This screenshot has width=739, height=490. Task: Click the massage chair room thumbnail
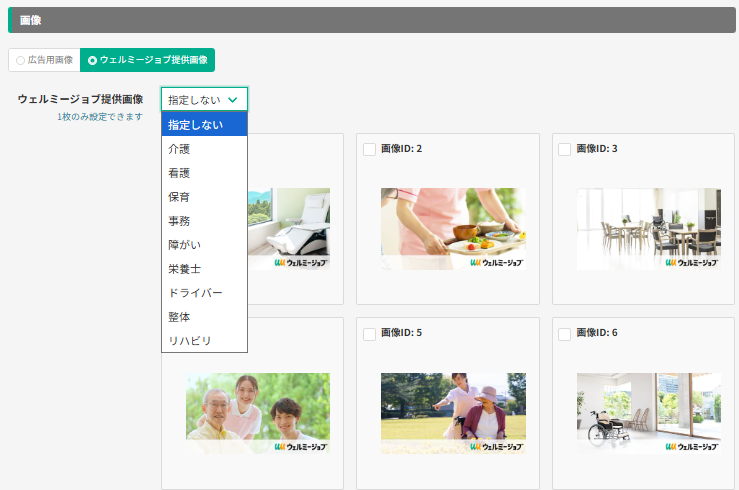click(x=289, y=229)
